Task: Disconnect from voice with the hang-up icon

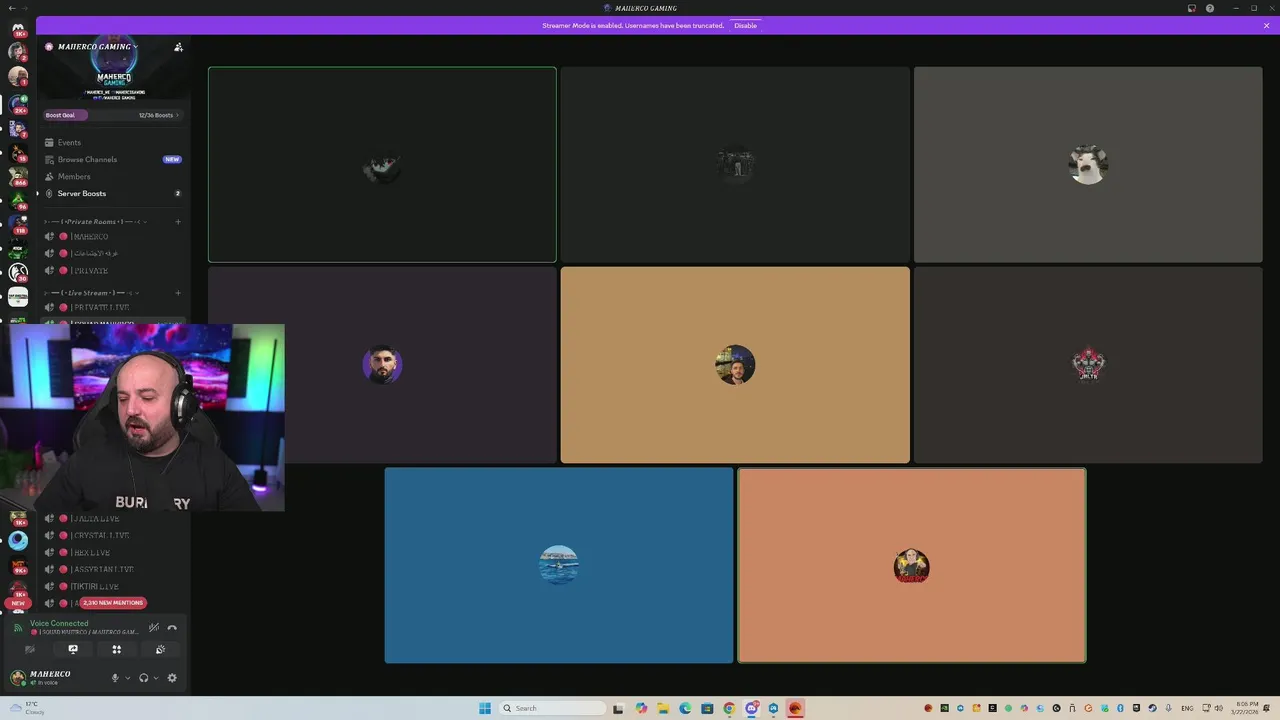Action: pyautogui.click(x=172, y=628)
